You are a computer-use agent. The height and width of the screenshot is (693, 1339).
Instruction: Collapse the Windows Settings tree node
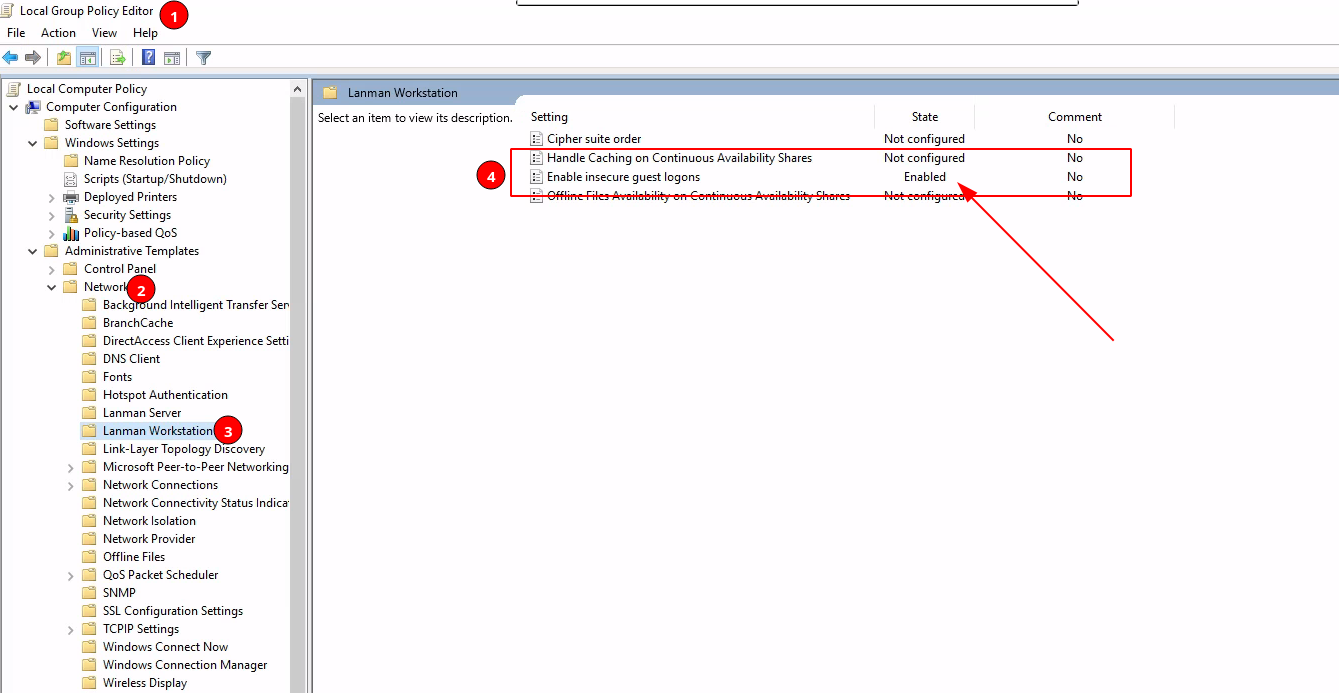pos(33,143)
